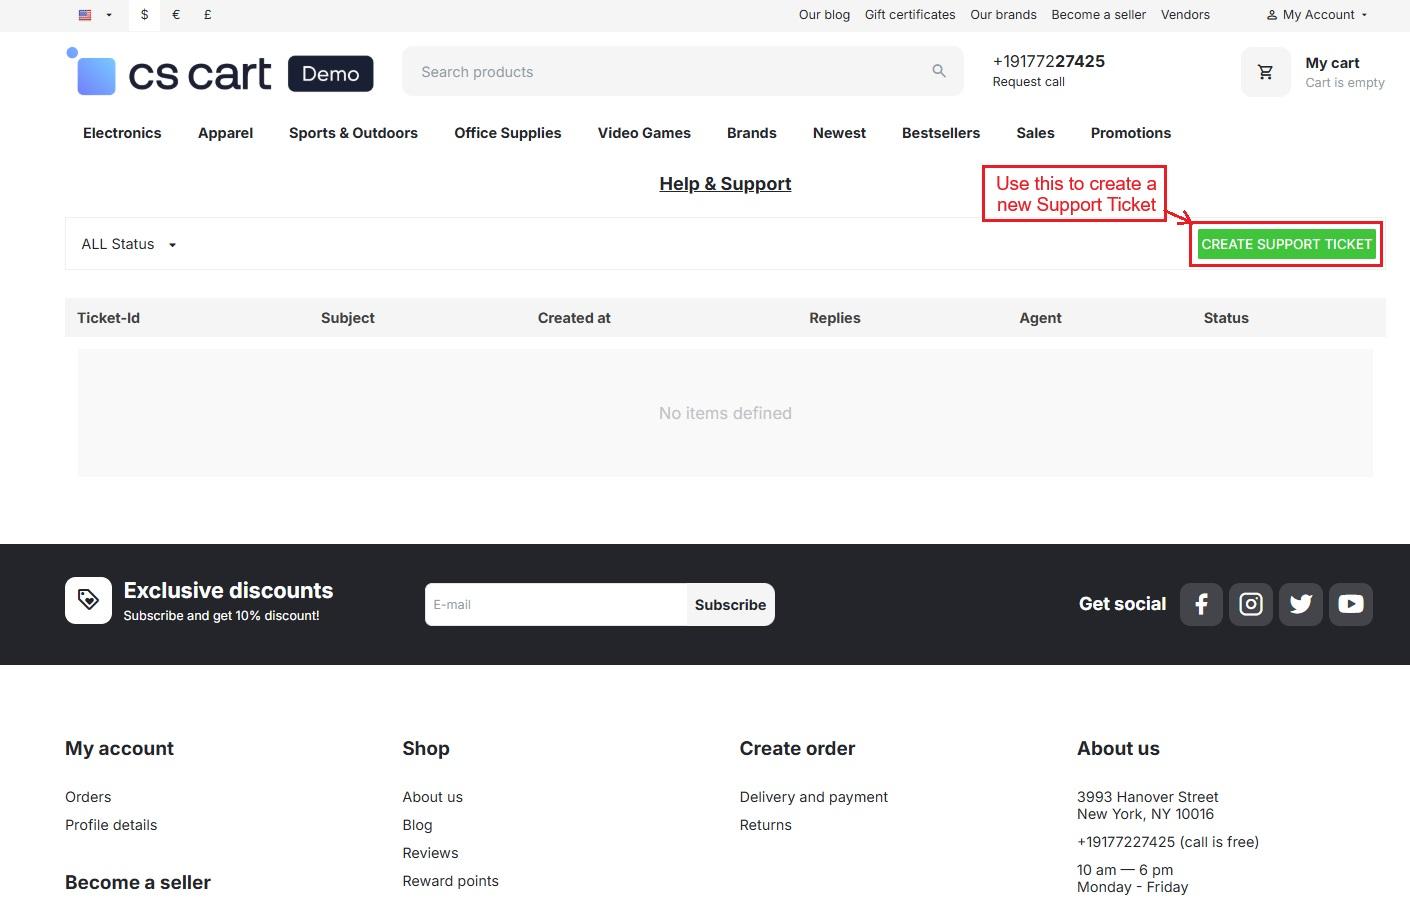Select the Dollar currency symbol
The image size is (1410, 903).
tap(144, 15)
